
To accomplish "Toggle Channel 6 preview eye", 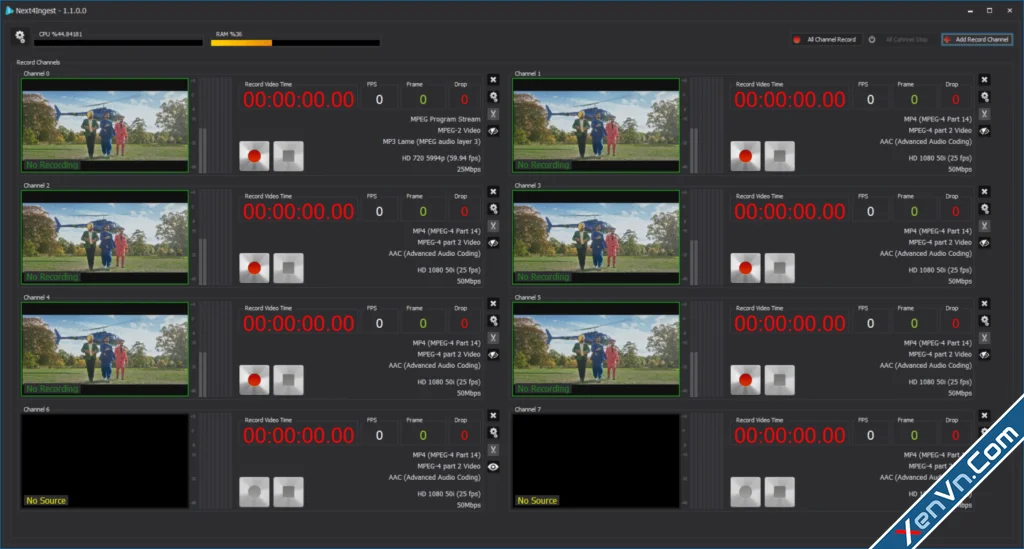I will pyautogui.click(x=493, y=467).
